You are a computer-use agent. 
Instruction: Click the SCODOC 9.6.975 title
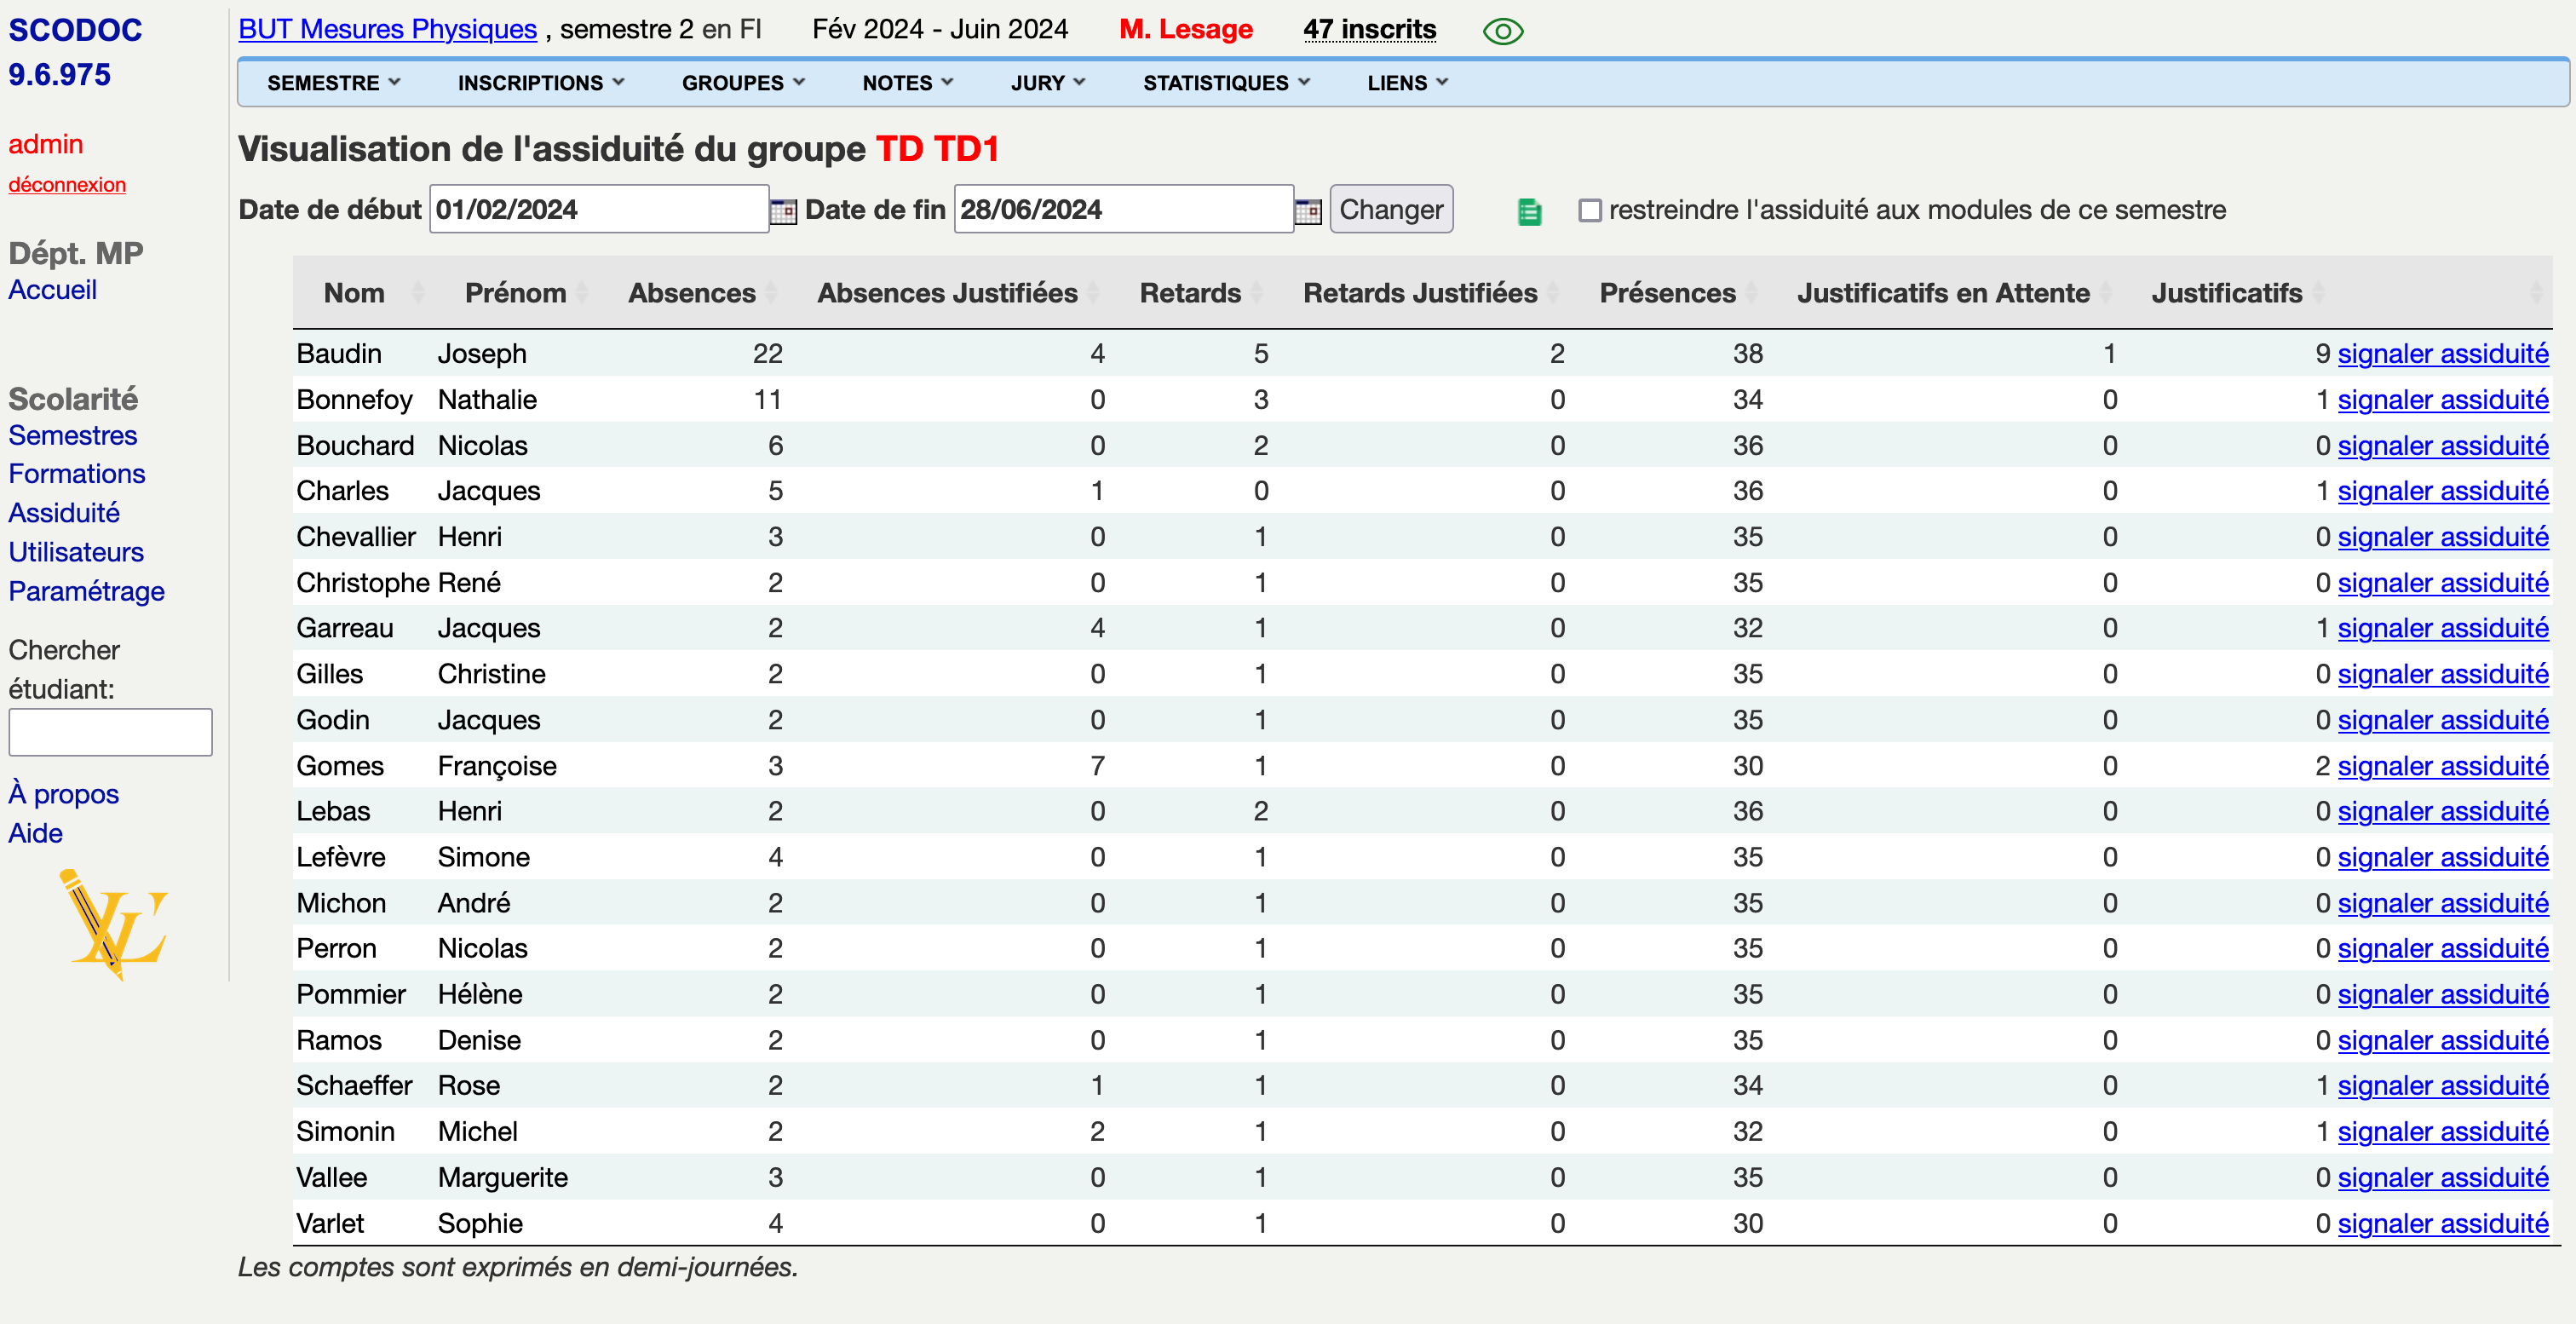(75, 52)
